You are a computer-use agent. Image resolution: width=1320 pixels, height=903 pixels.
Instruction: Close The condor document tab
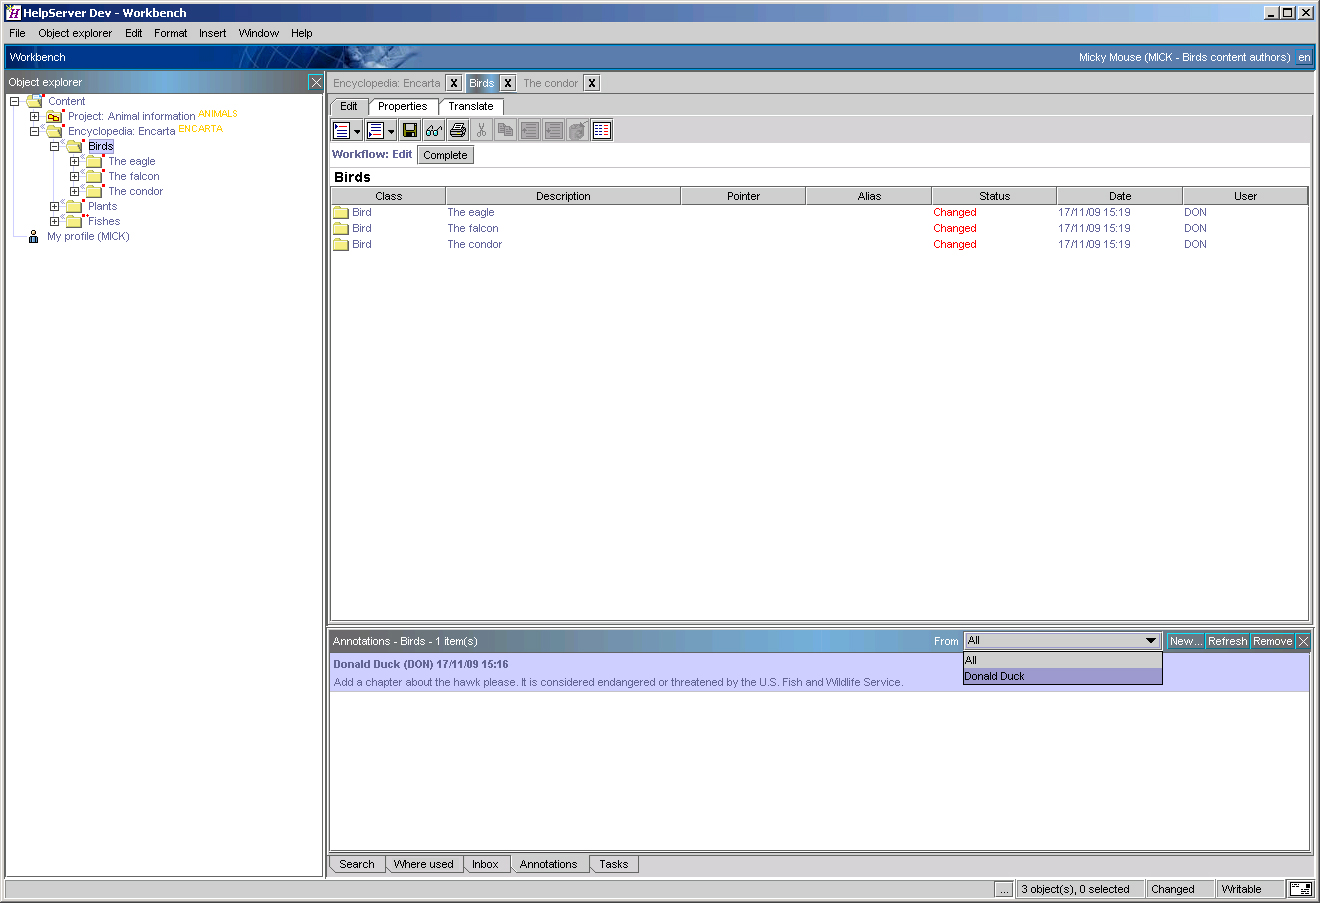point(592,83)
